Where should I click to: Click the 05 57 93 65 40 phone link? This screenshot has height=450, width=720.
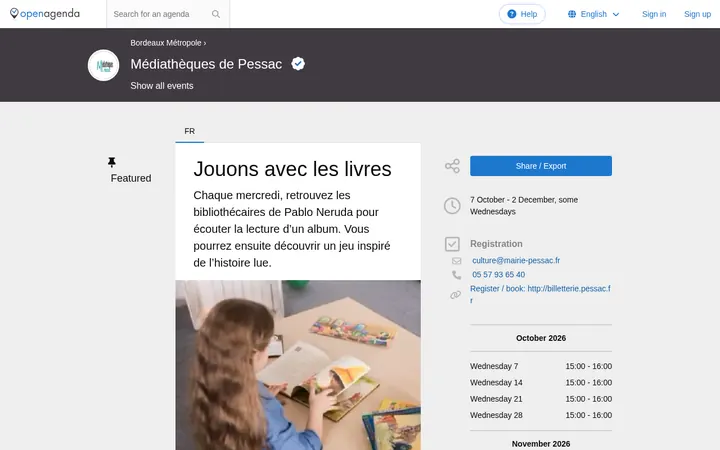[498, 275]
